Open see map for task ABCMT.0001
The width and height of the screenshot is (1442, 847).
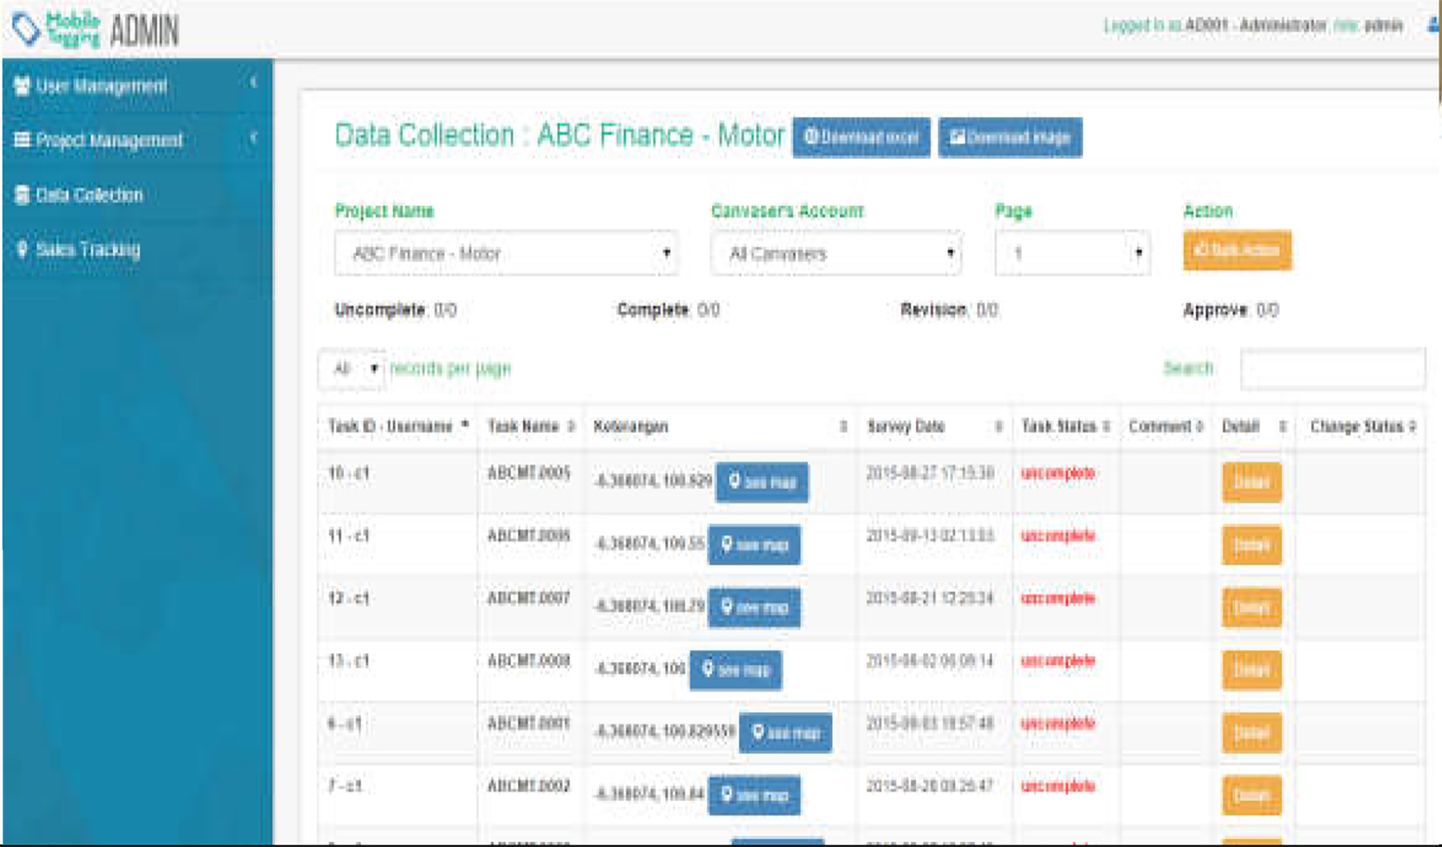coord(785,733)
